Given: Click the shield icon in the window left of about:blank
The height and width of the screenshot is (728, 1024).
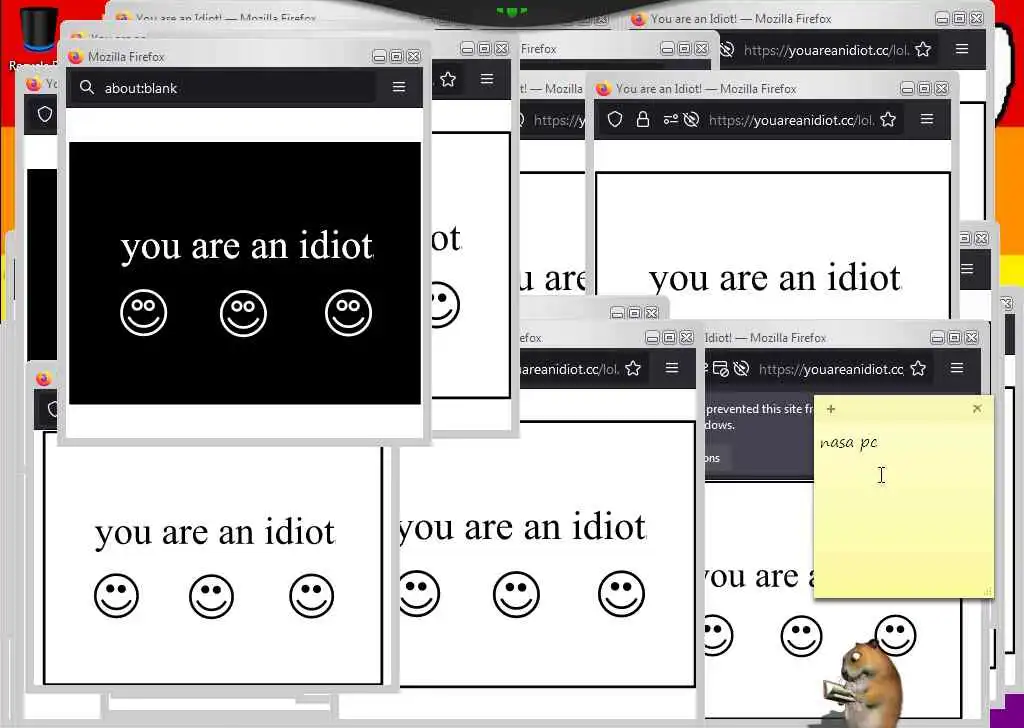Looking at the screenshot, I should click(x=44, y=114).
